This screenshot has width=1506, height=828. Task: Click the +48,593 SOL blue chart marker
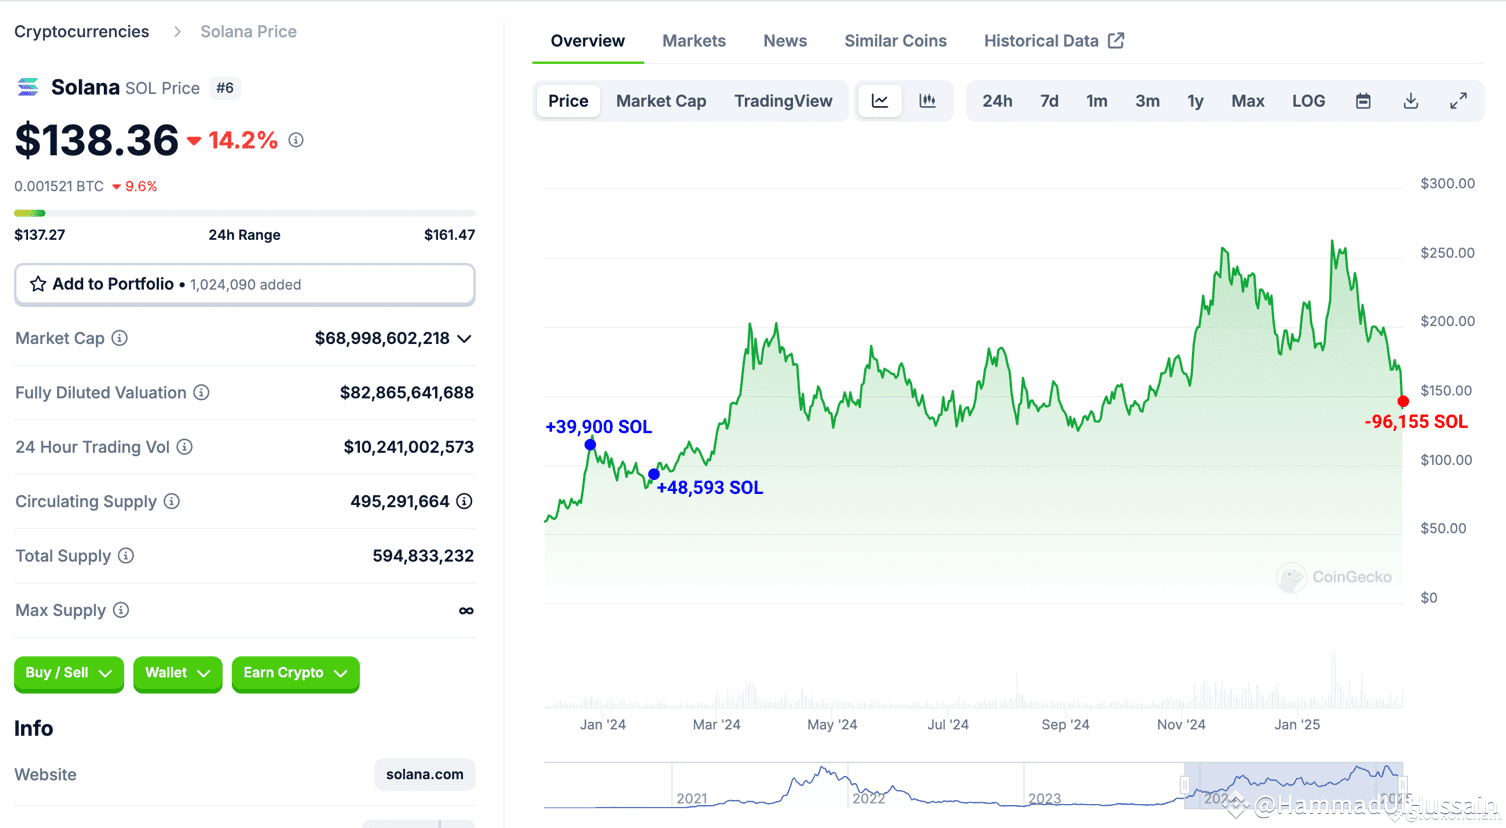654,474
